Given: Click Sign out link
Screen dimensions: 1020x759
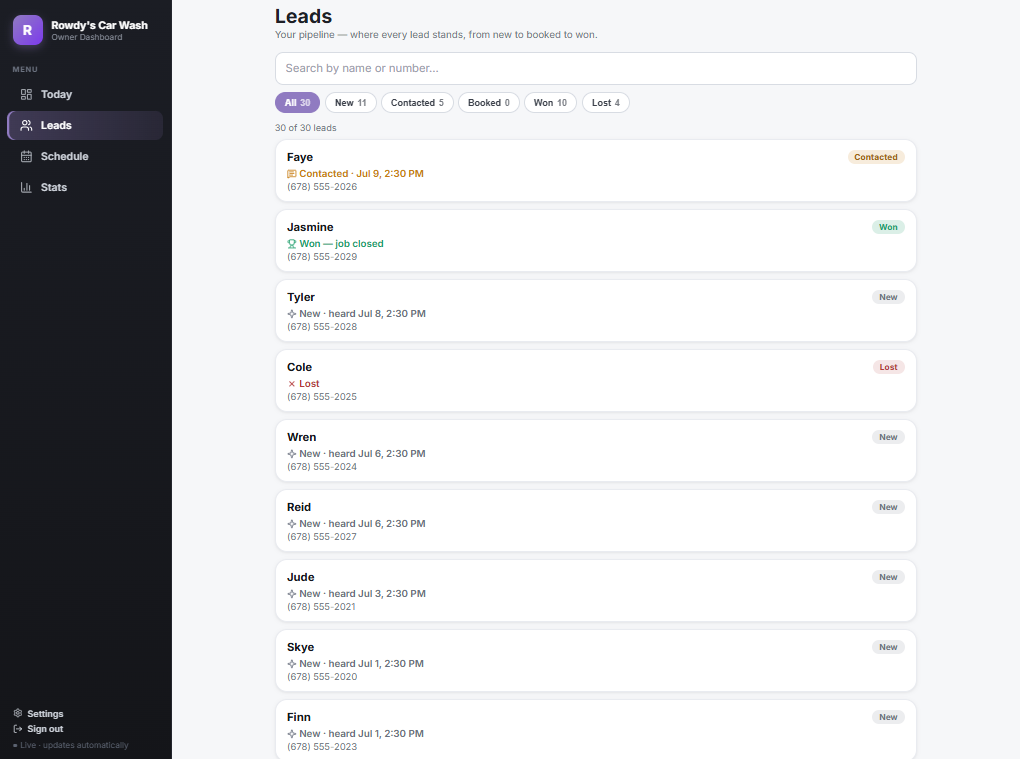Looking at the screenshot, I should tap(38, 729).
